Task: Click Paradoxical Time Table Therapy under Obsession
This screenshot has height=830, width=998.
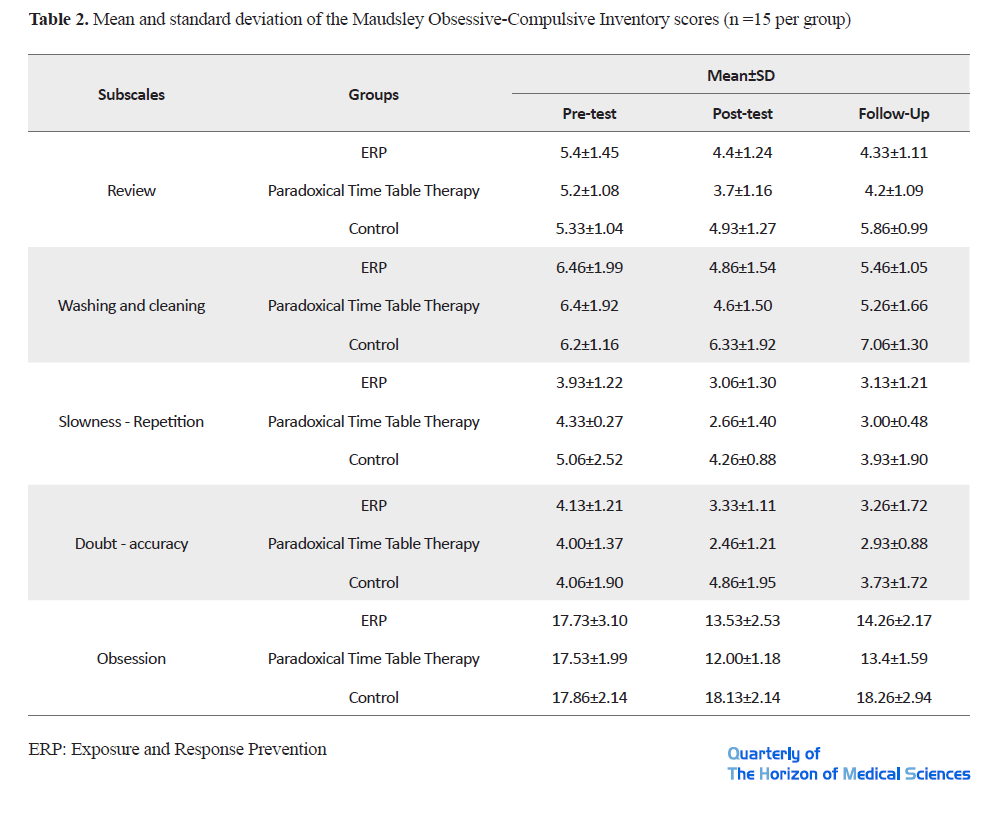Action: coord(374,659)
